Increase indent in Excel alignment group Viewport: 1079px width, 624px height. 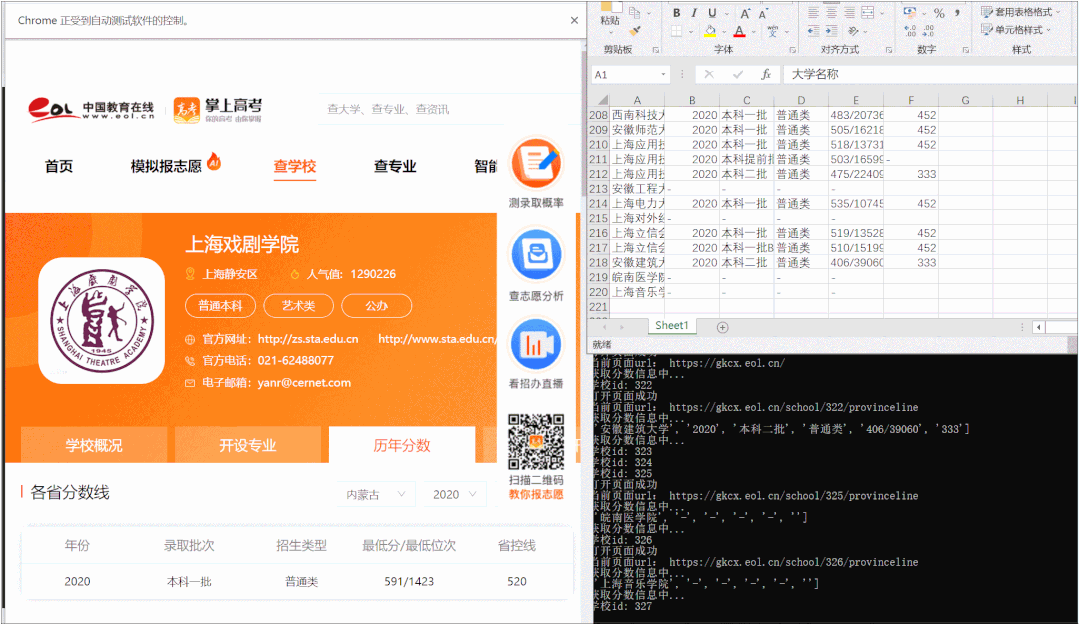[831, 31]
